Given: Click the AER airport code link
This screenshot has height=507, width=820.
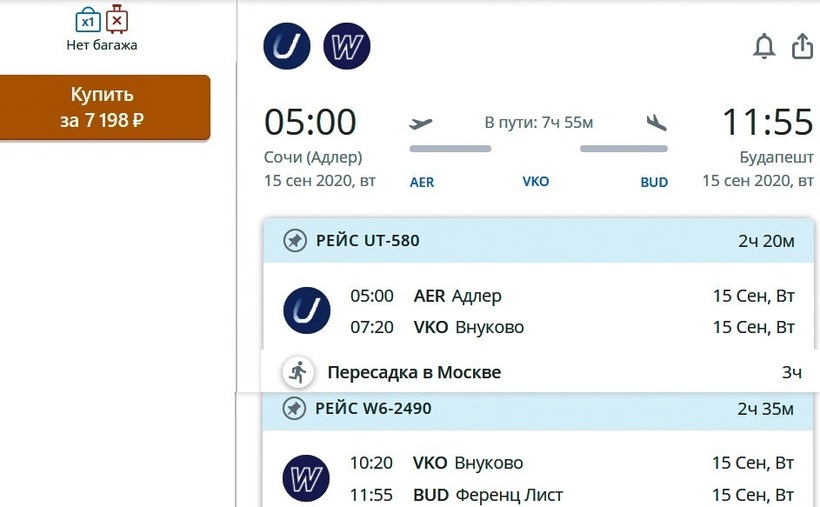Looking at the screenshot, I should click(422, 183).
